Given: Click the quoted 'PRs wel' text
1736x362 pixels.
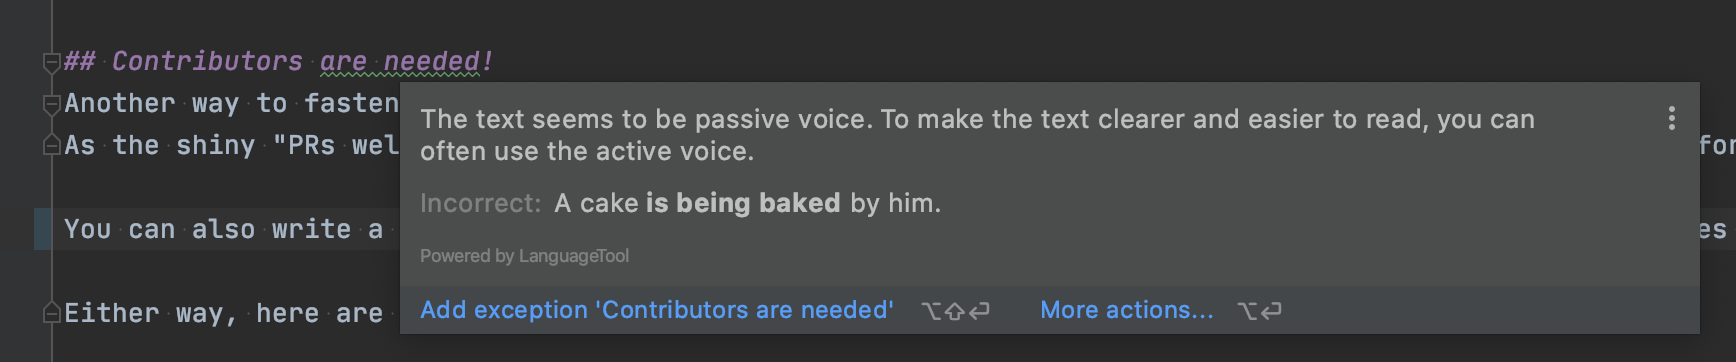Looking at the screenshot, I should pyautogui.click(x=336, y=146).
